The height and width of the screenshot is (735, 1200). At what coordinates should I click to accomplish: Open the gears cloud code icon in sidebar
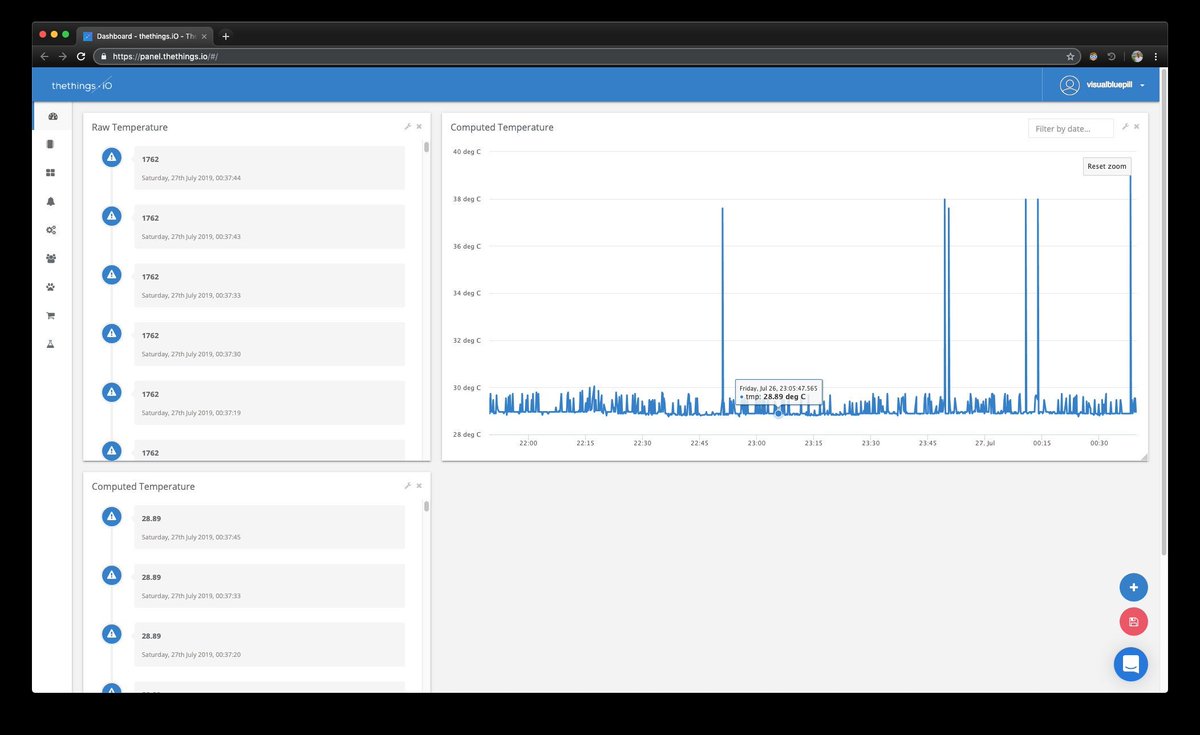51,230
